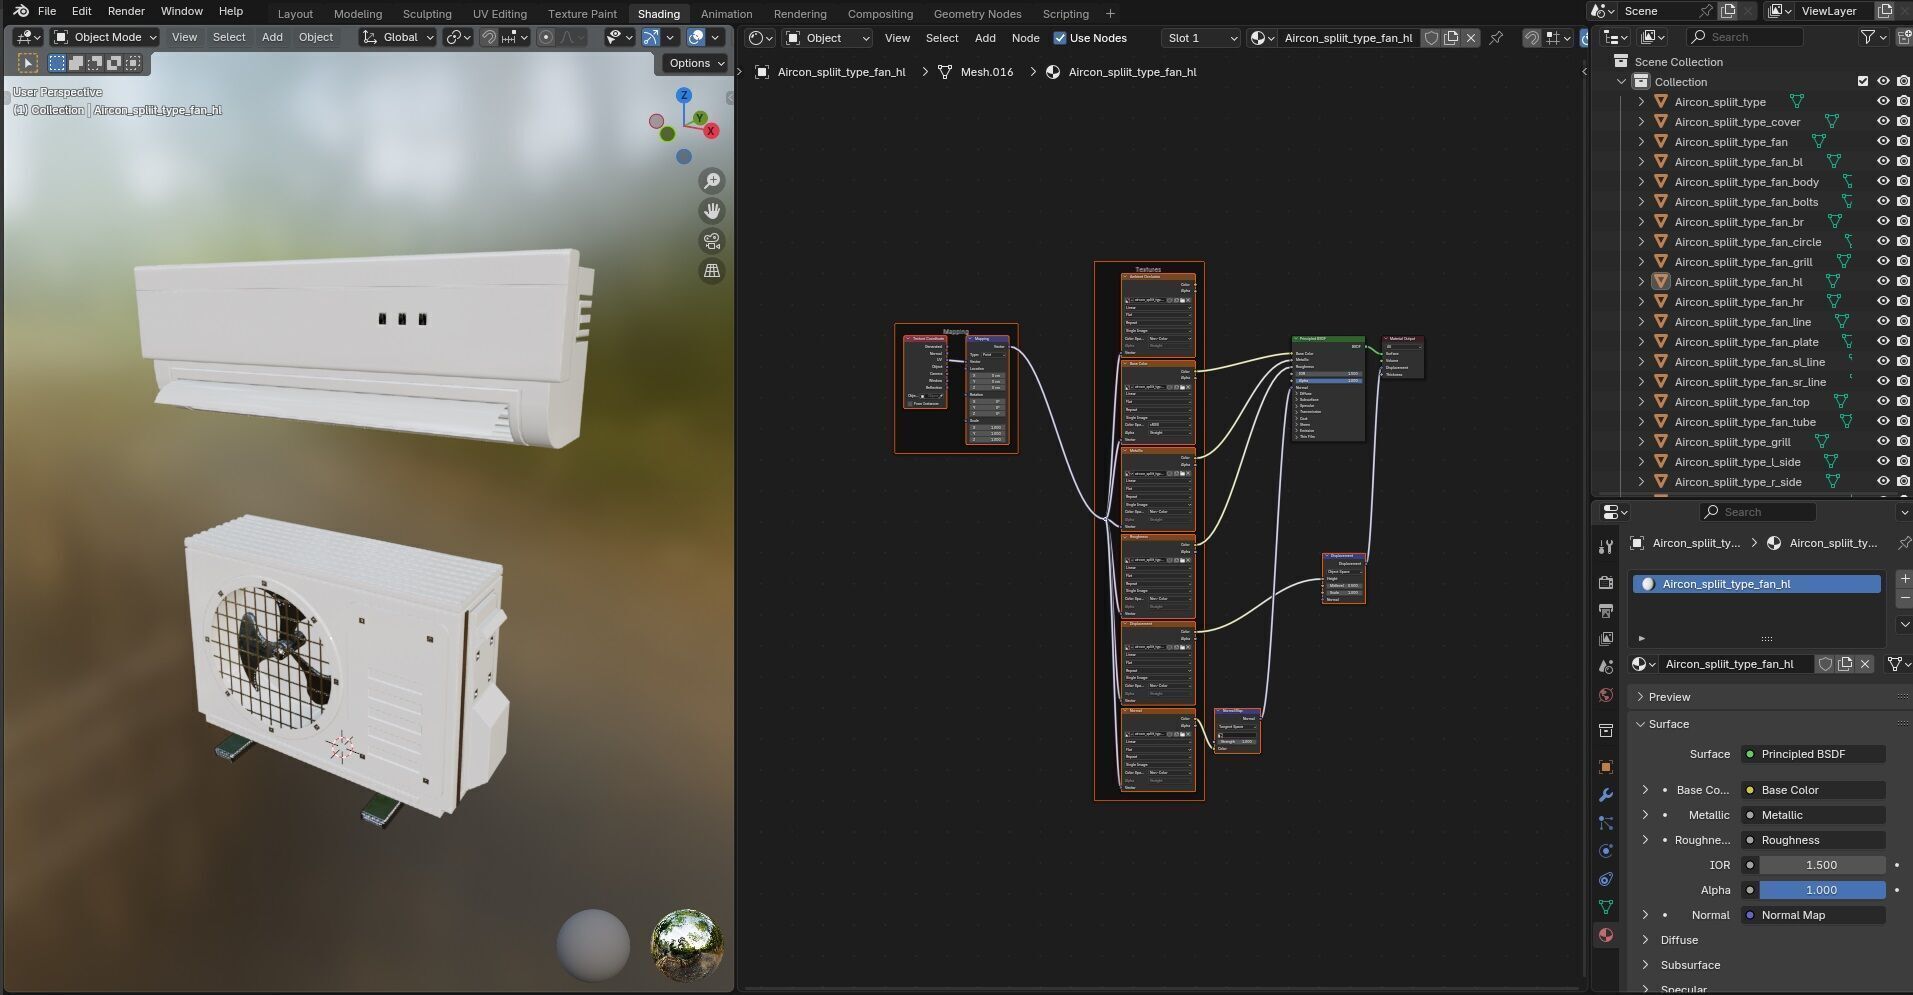Toggle fake user shield in node editor header
The image size is (1913, 995).
click(1431, 38)
